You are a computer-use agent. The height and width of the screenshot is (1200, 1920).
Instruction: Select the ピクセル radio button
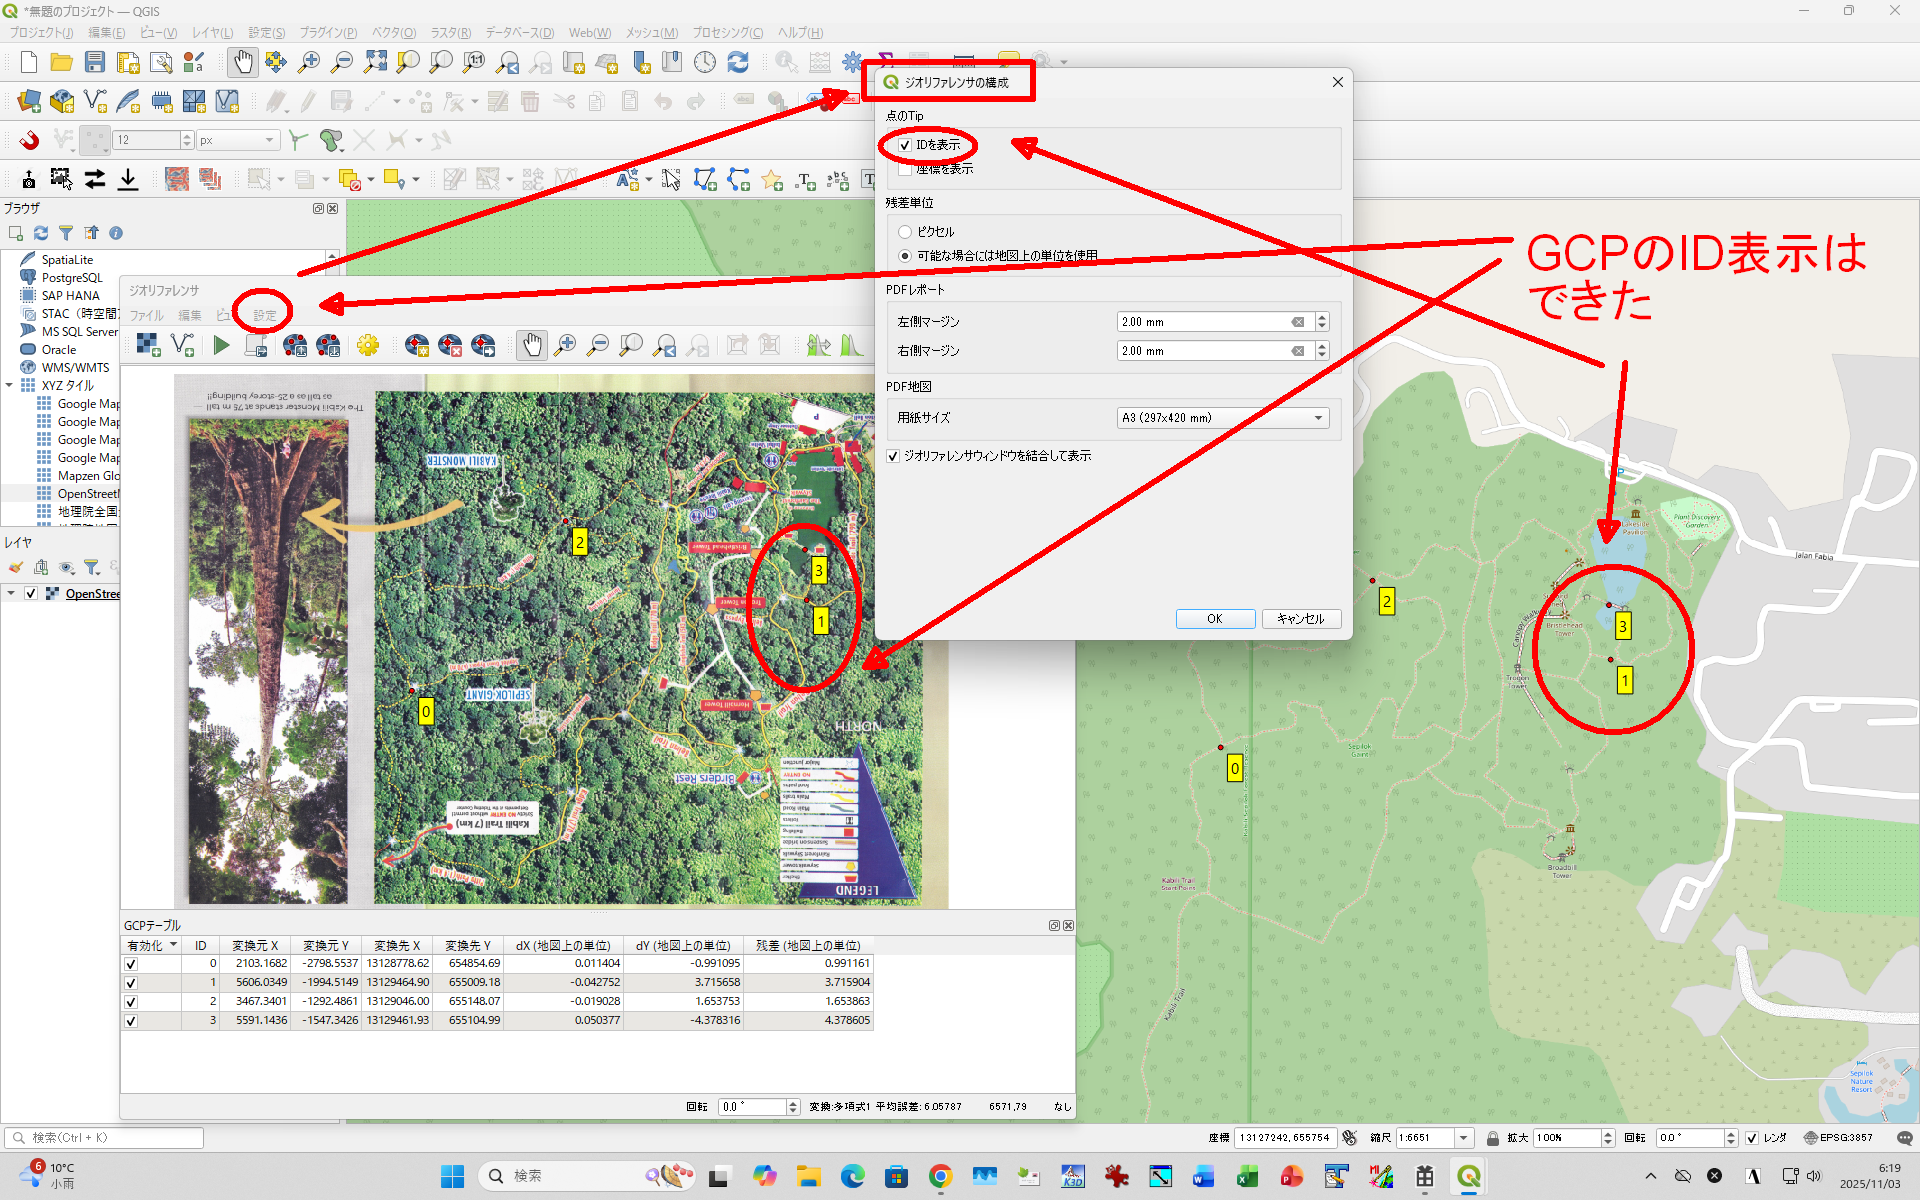pos(905,232)
